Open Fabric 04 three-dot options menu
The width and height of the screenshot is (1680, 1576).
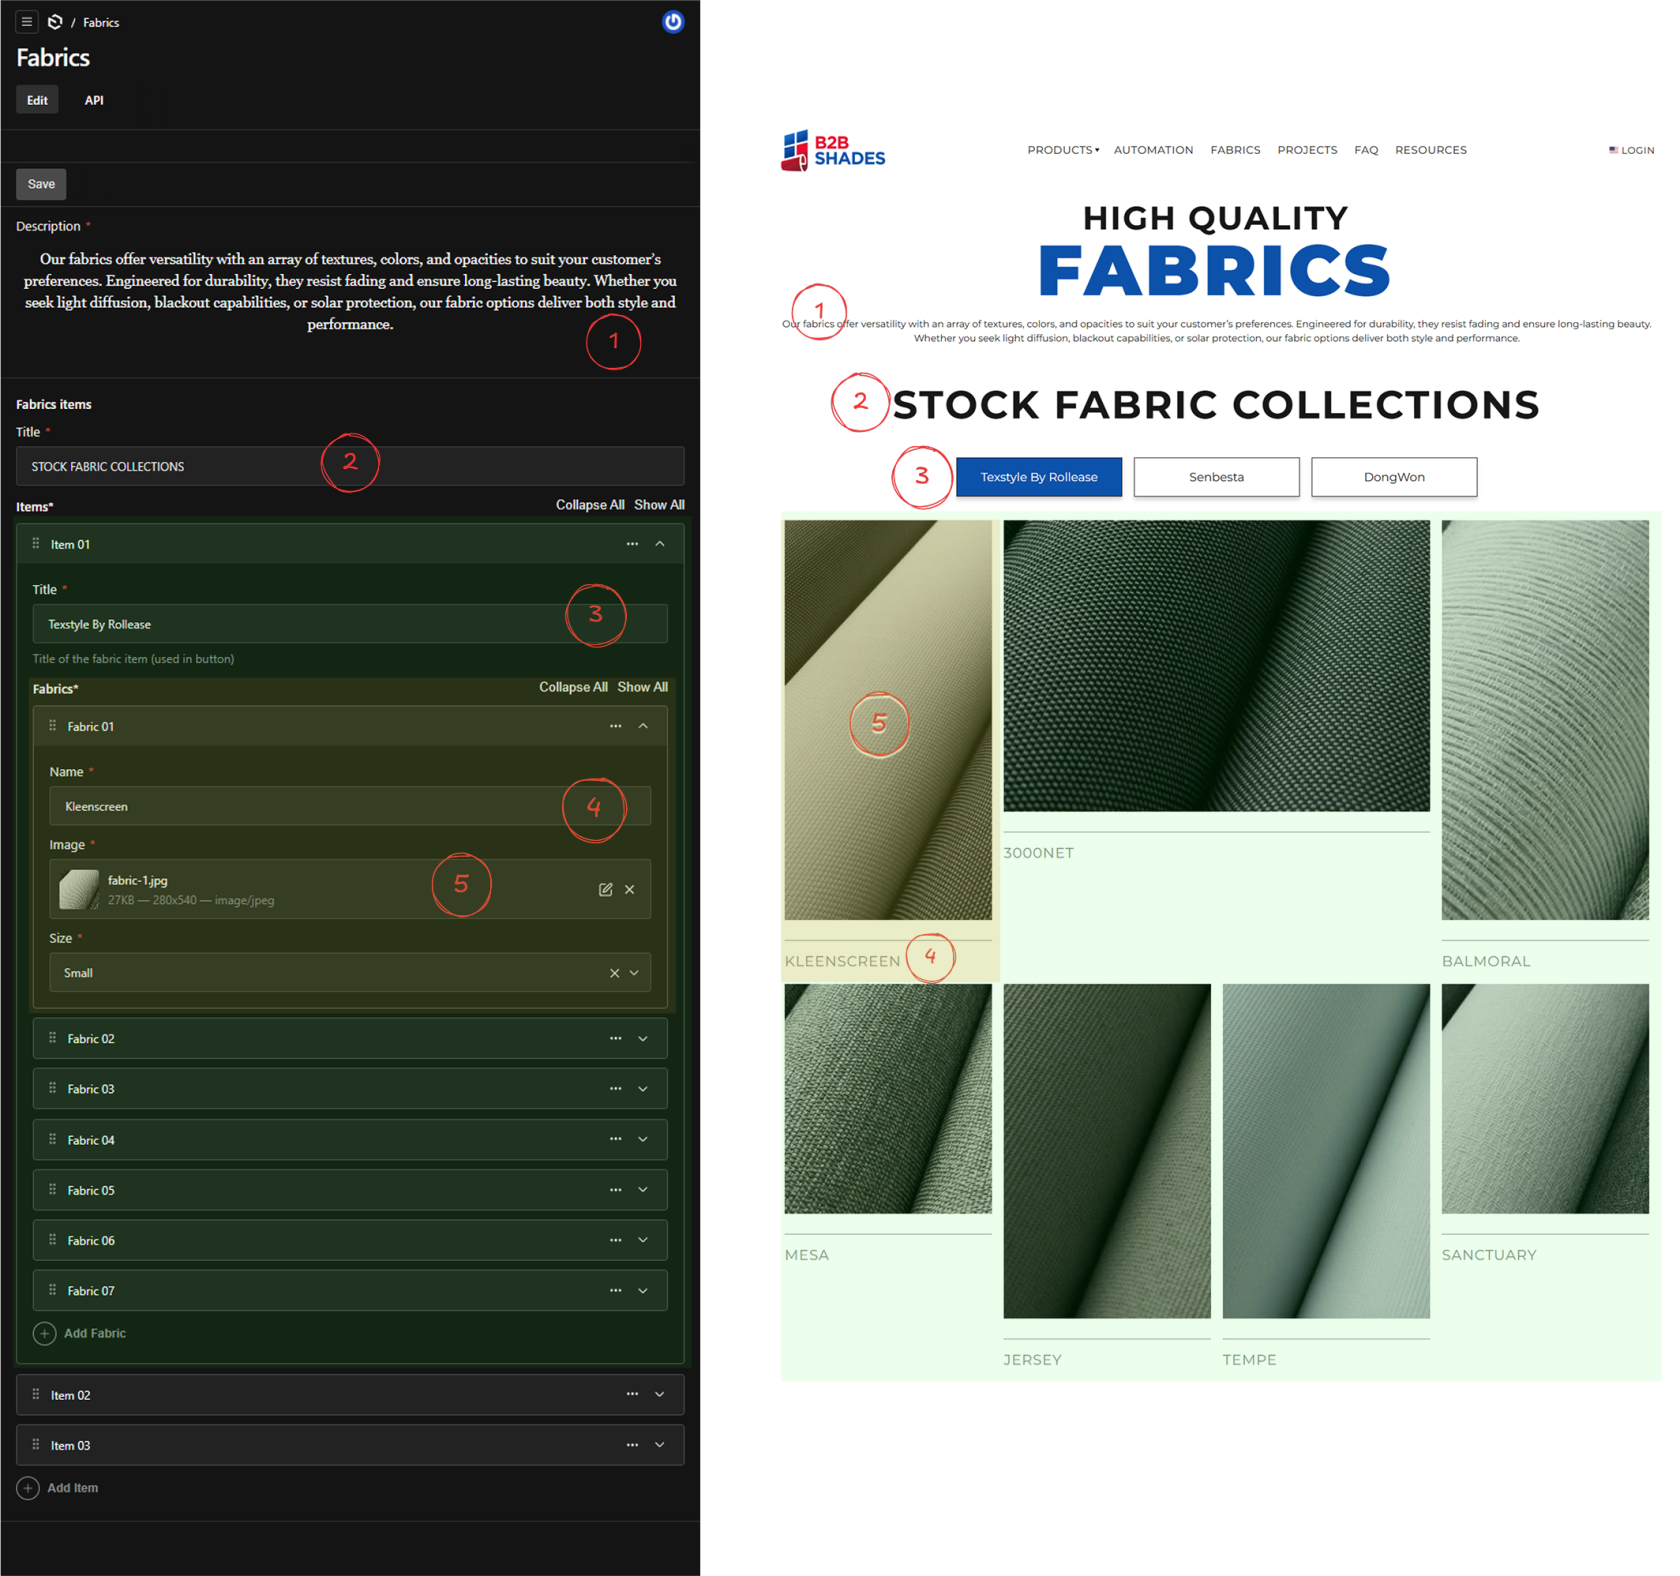615,1139
